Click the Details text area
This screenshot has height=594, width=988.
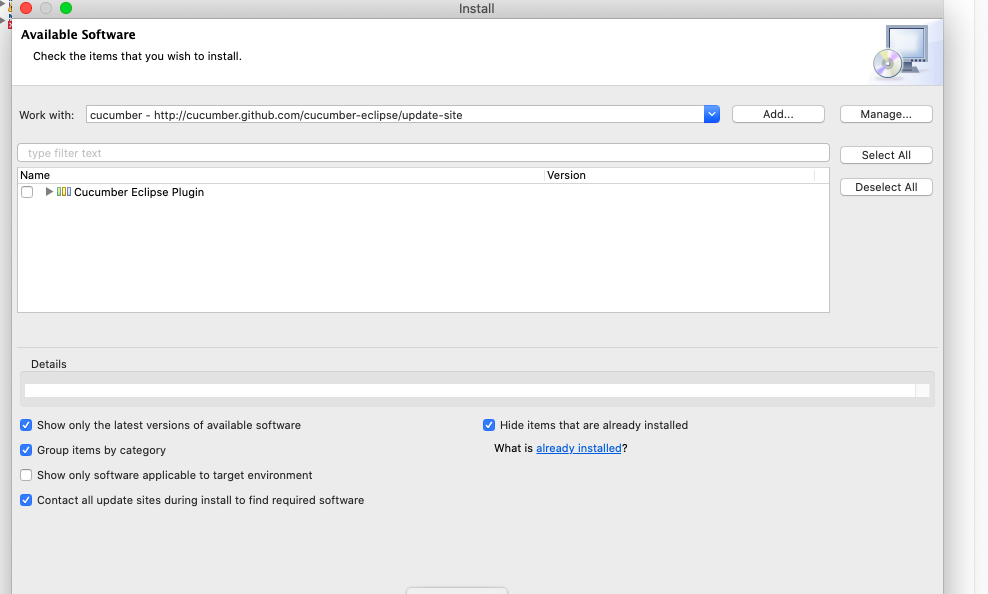coord(469,391)
